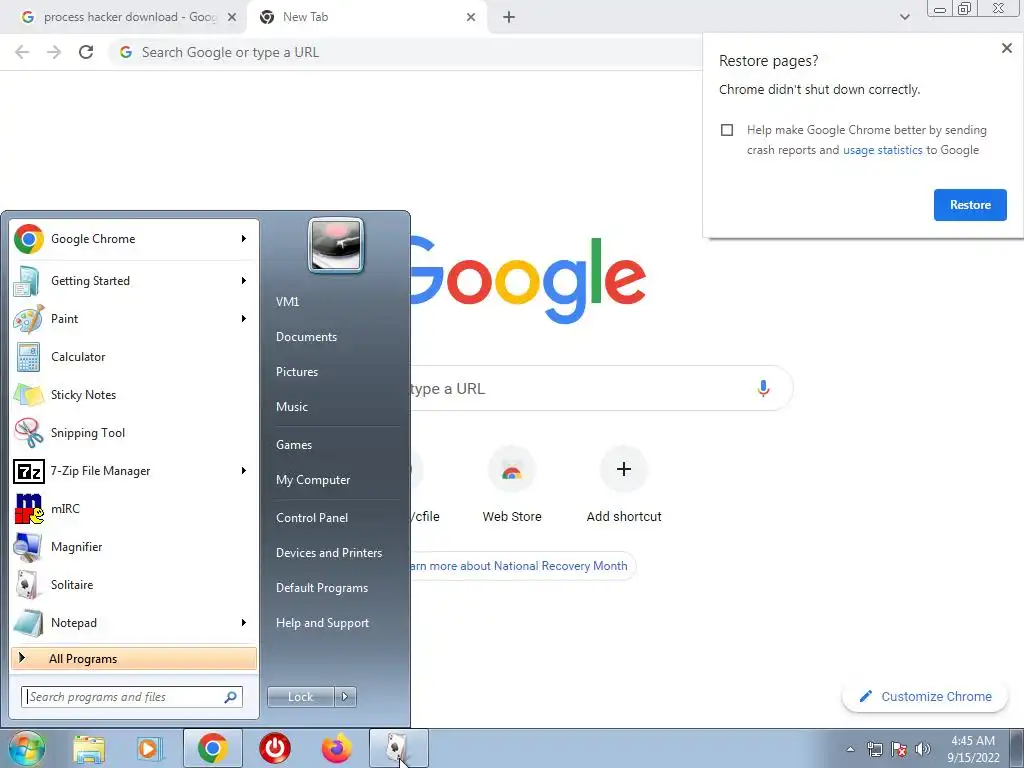Open Devices and Printers
The image size is (1024, 768).
(329, 553)
